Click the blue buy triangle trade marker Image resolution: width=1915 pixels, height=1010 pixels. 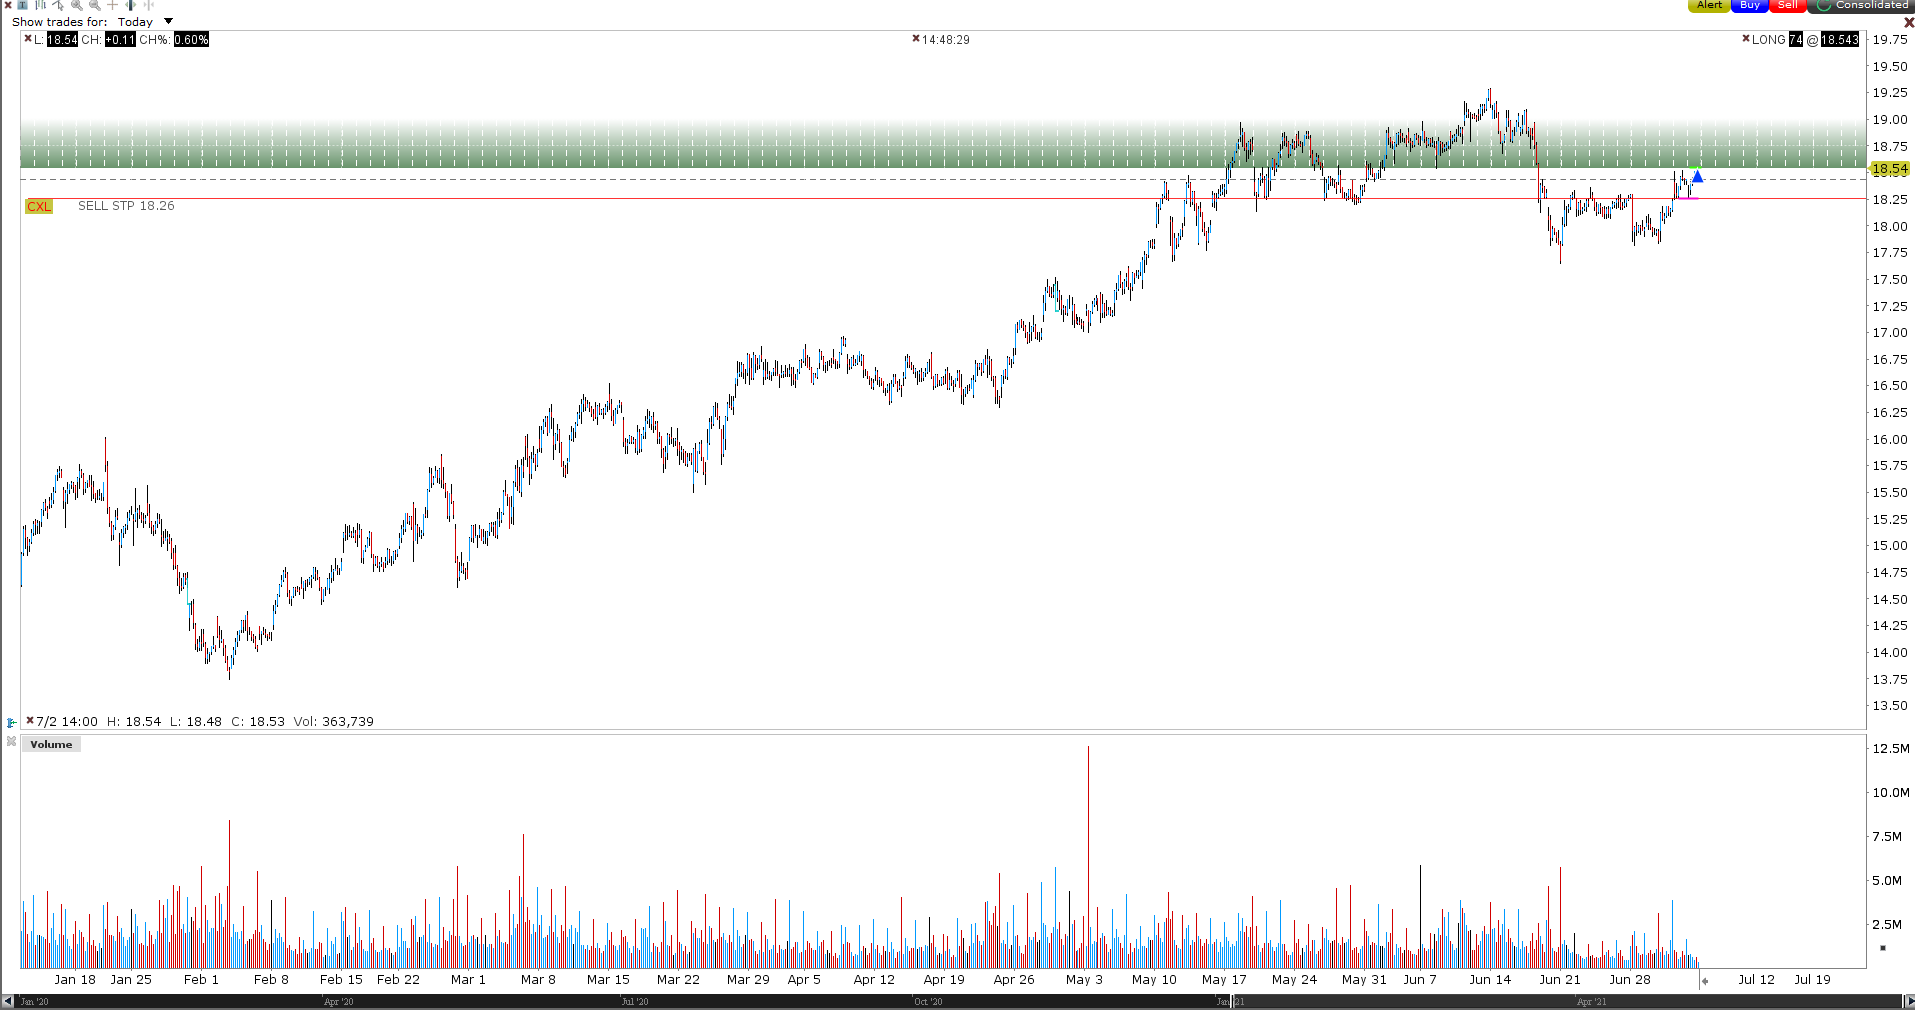[x=1697, y=177]
